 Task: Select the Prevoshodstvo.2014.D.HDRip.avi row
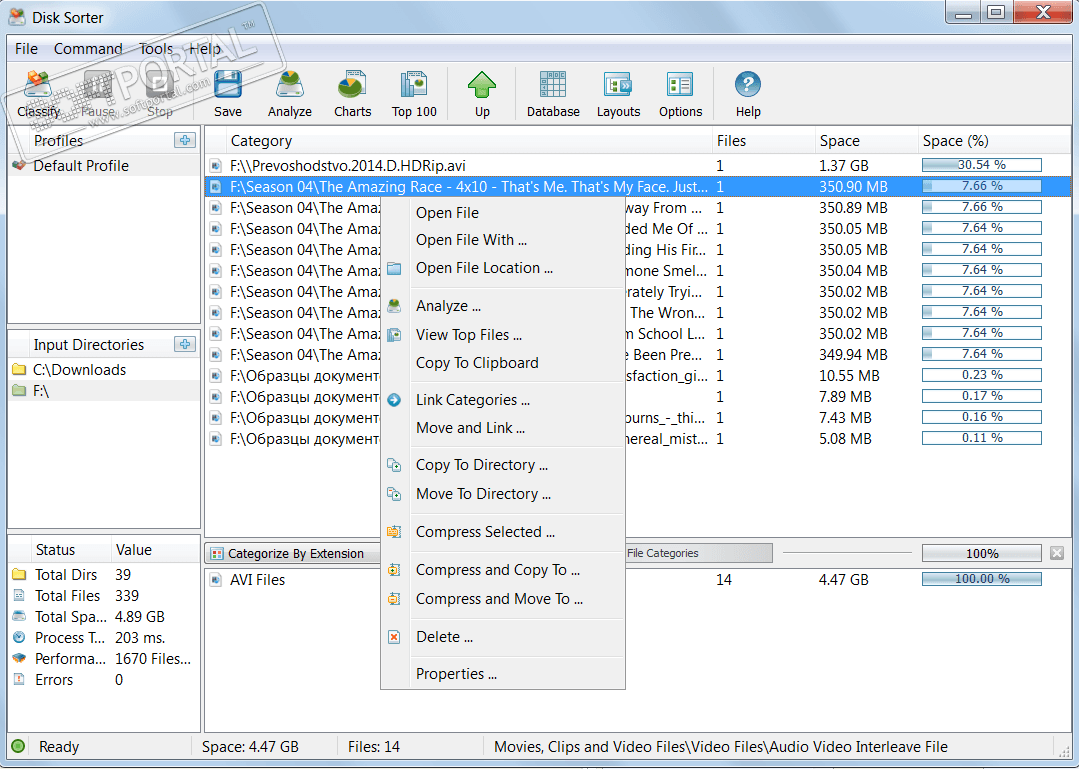click(637, 166)
